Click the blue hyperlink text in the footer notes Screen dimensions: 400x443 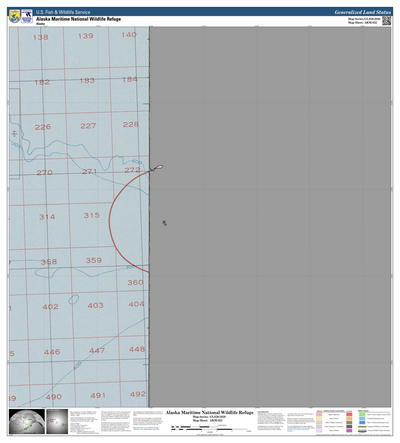pos(298,430)
